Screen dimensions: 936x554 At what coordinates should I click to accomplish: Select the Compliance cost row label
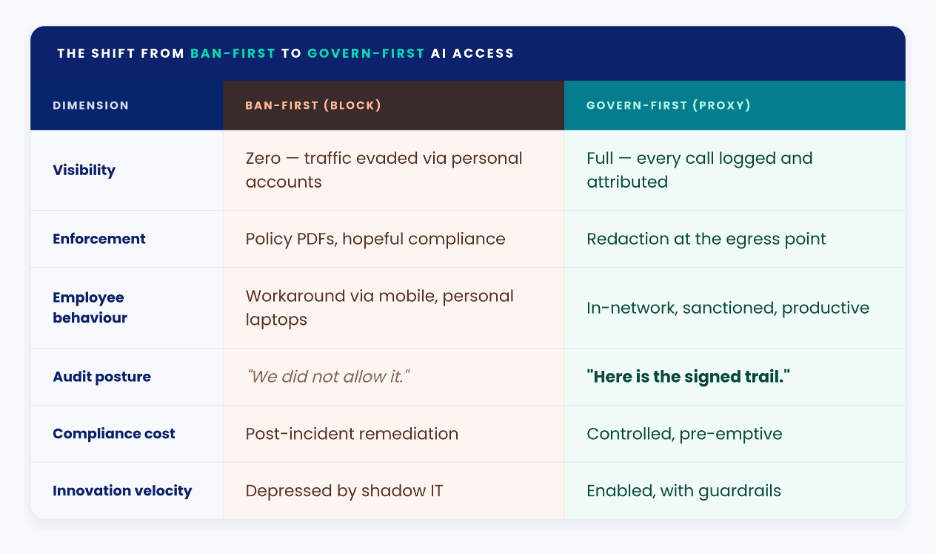(x=114, y=434)
